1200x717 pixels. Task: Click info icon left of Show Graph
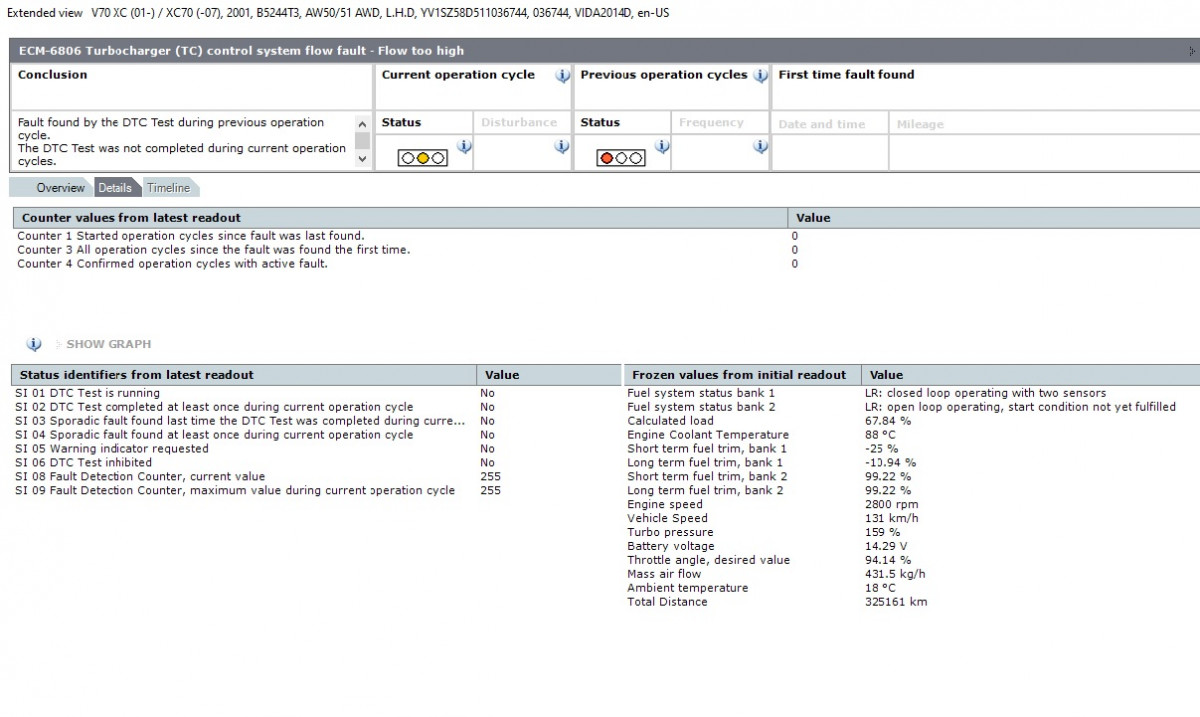click(34, 344)
